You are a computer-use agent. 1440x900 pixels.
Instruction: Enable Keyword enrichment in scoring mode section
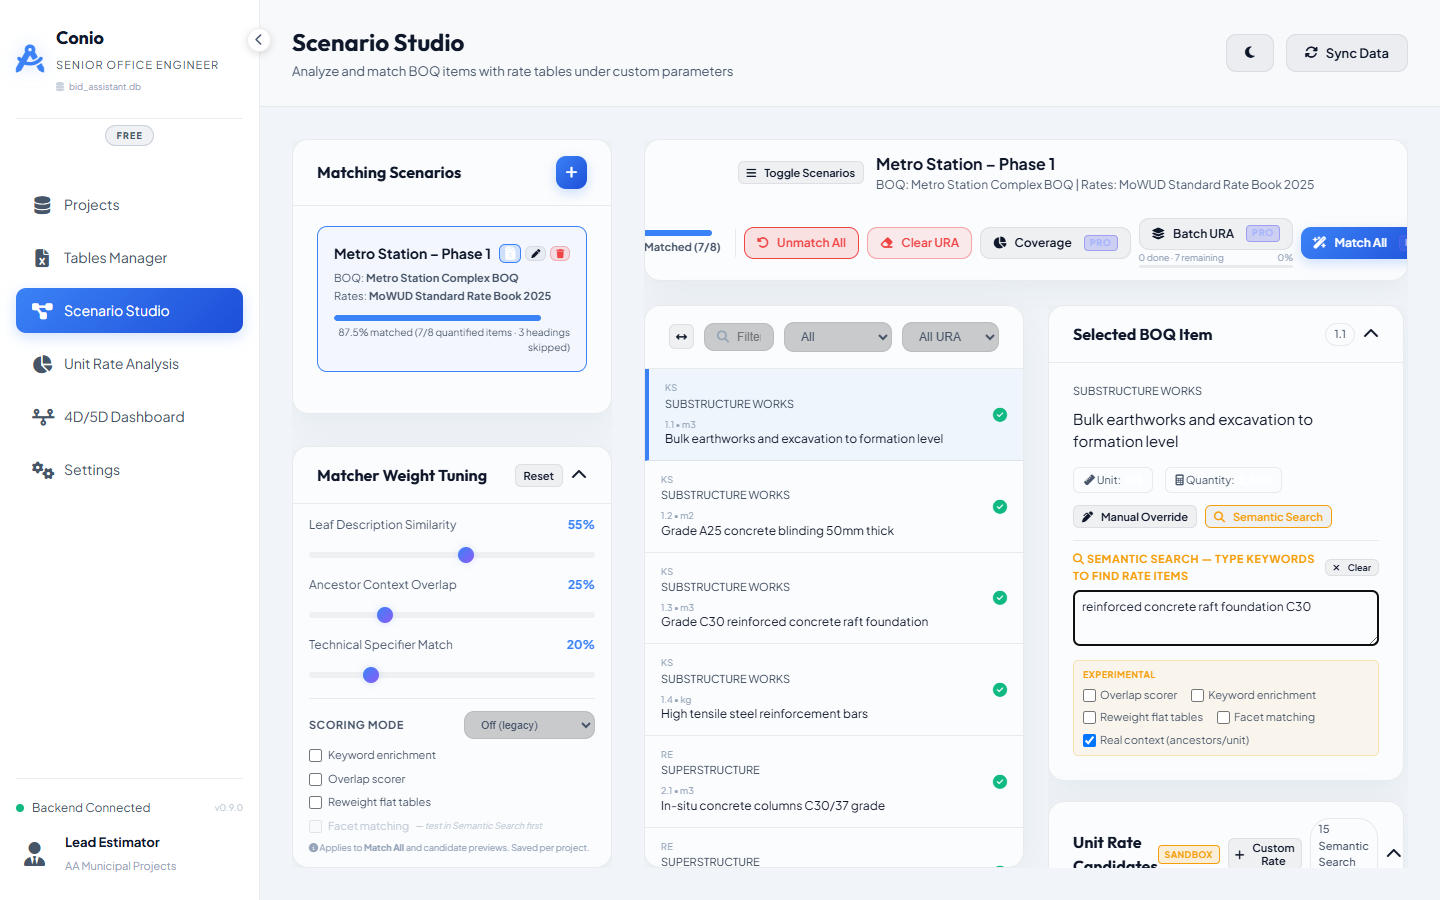tap(316, 756)
